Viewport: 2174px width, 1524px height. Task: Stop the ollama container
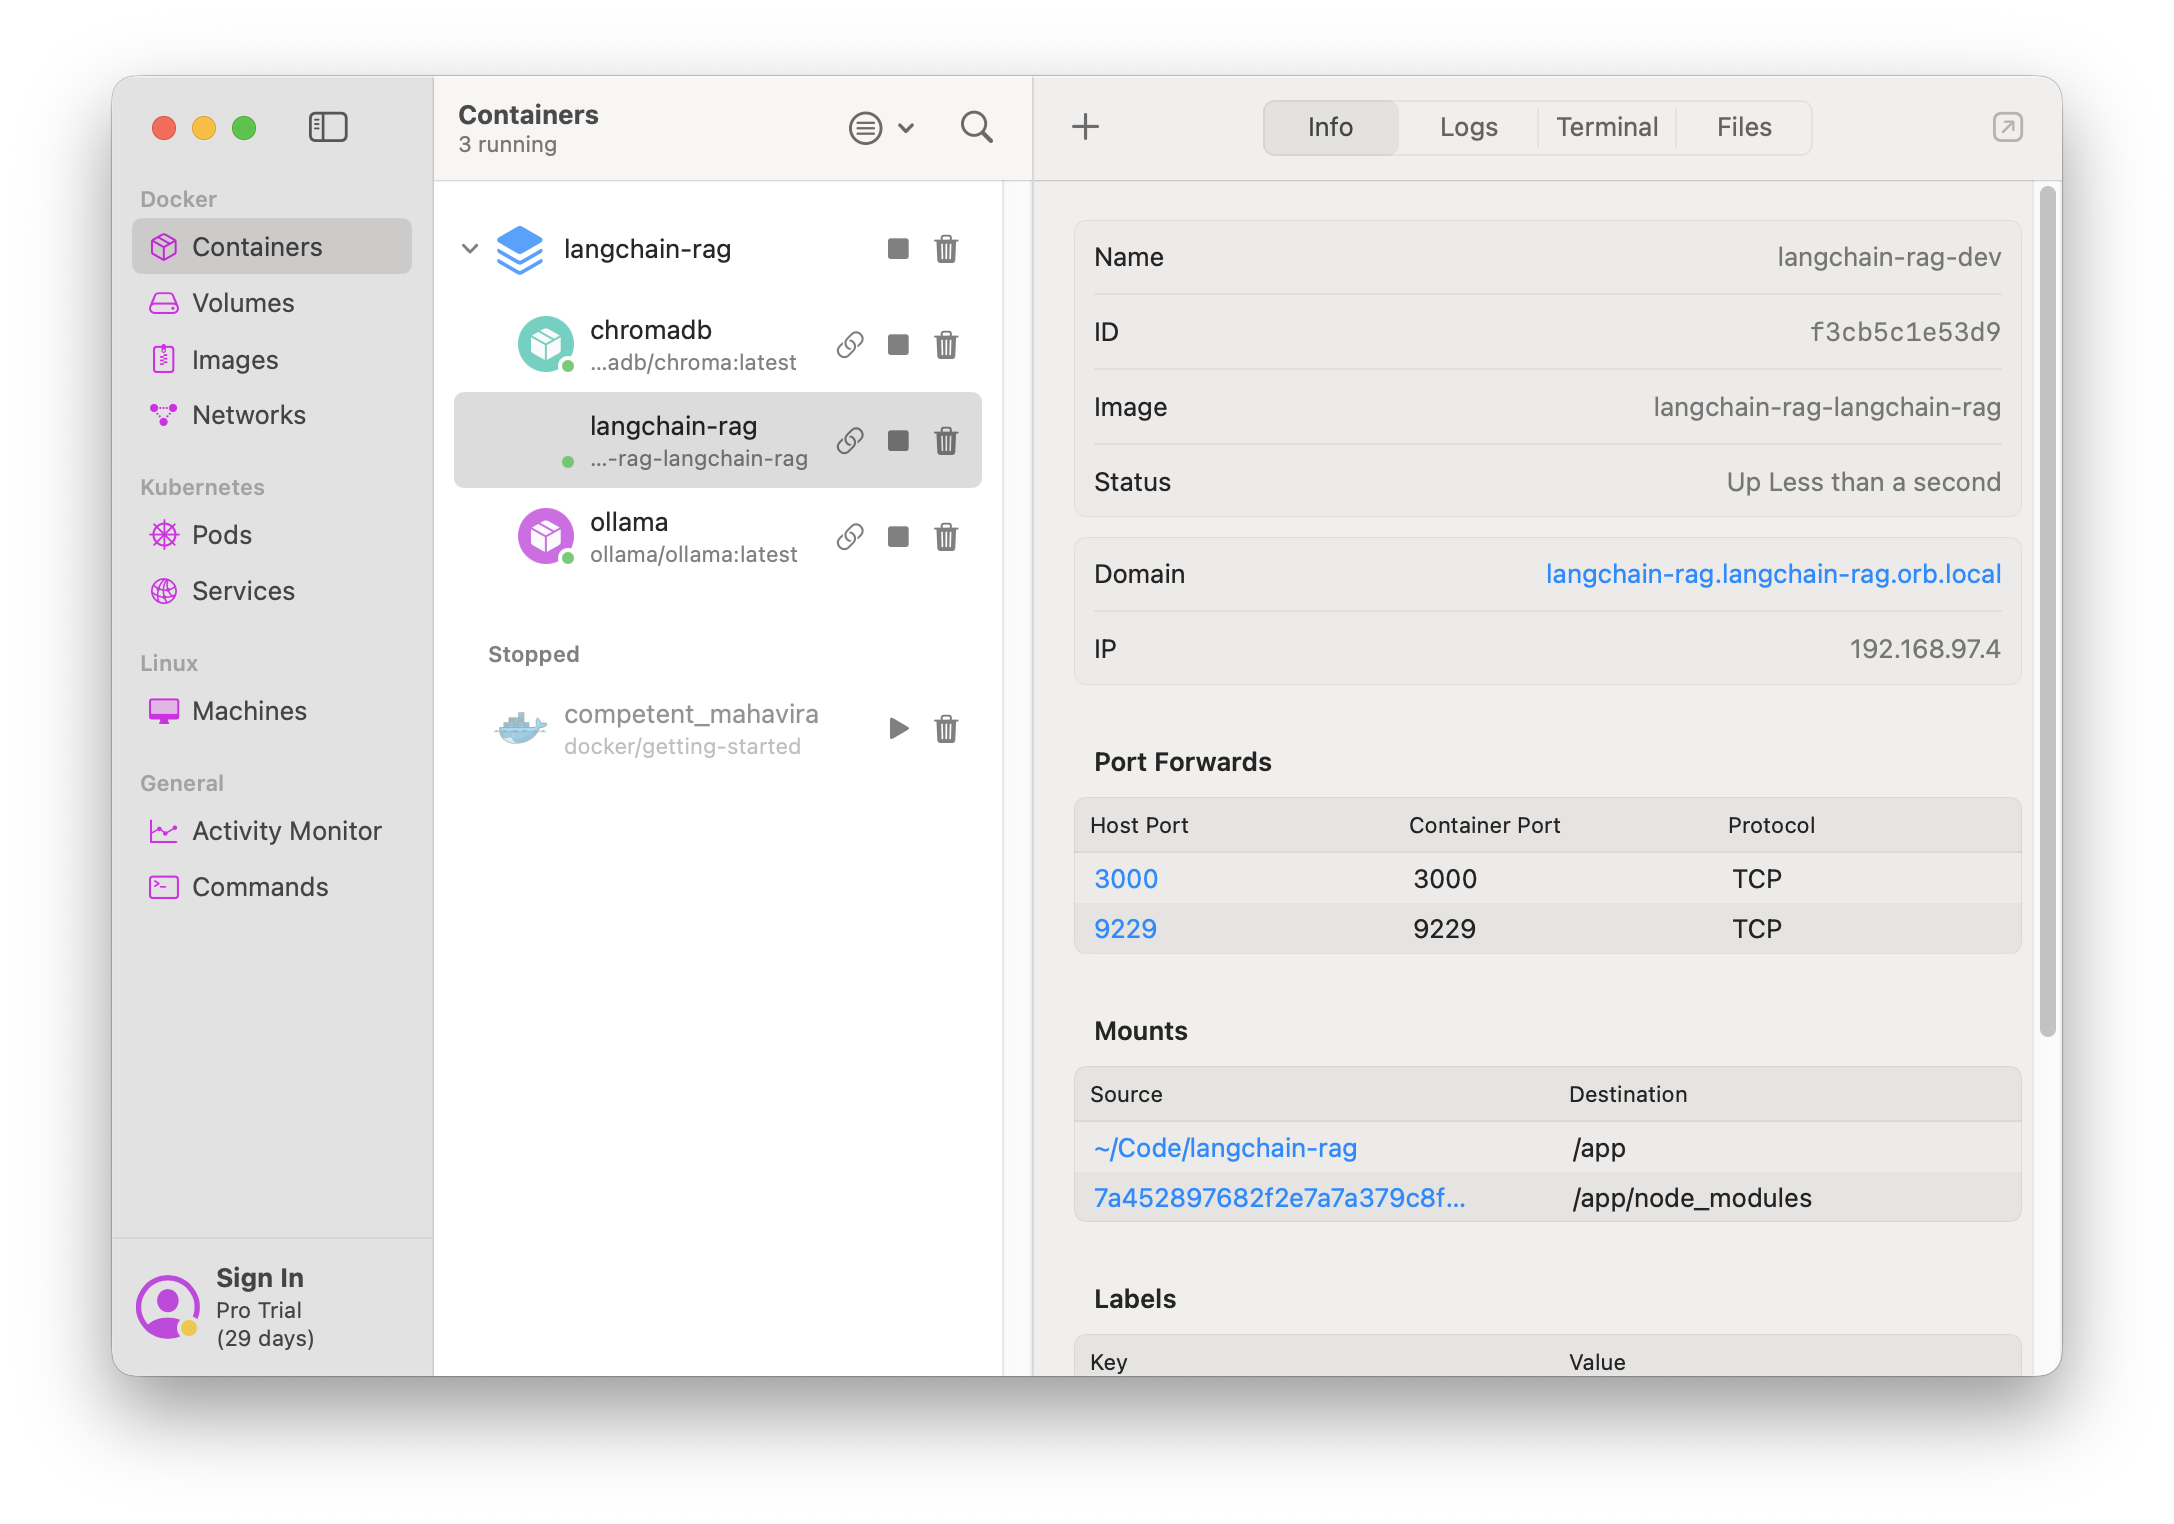(898, 537)
